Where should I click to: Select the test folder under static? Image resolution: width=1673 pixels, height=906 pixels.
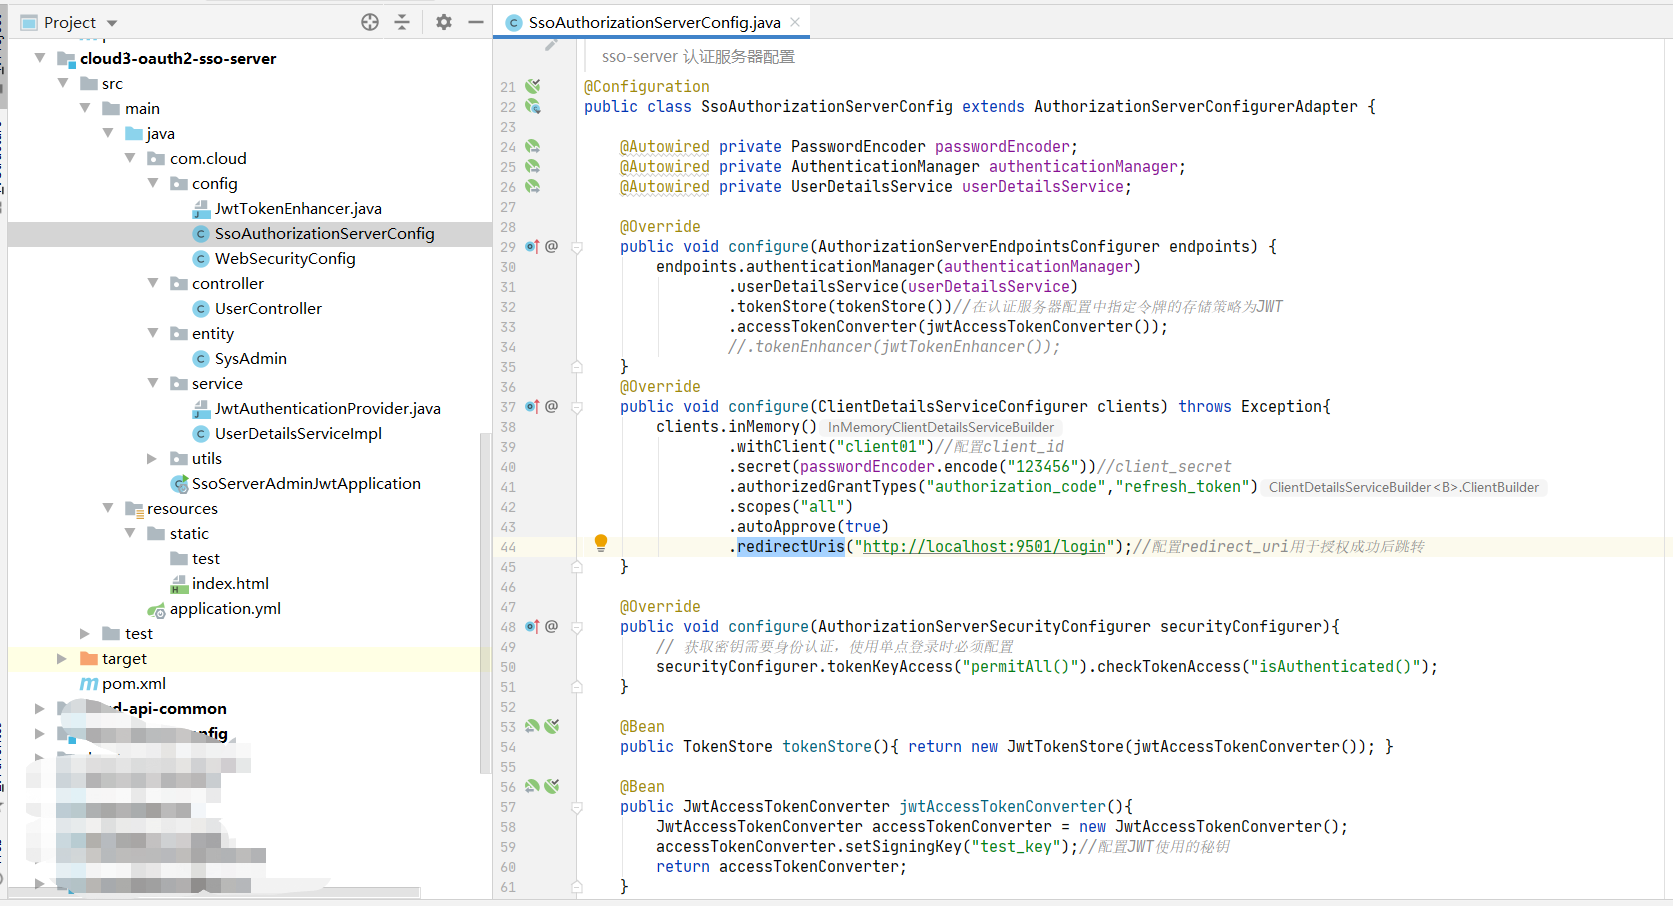click(x=205, y=558)
